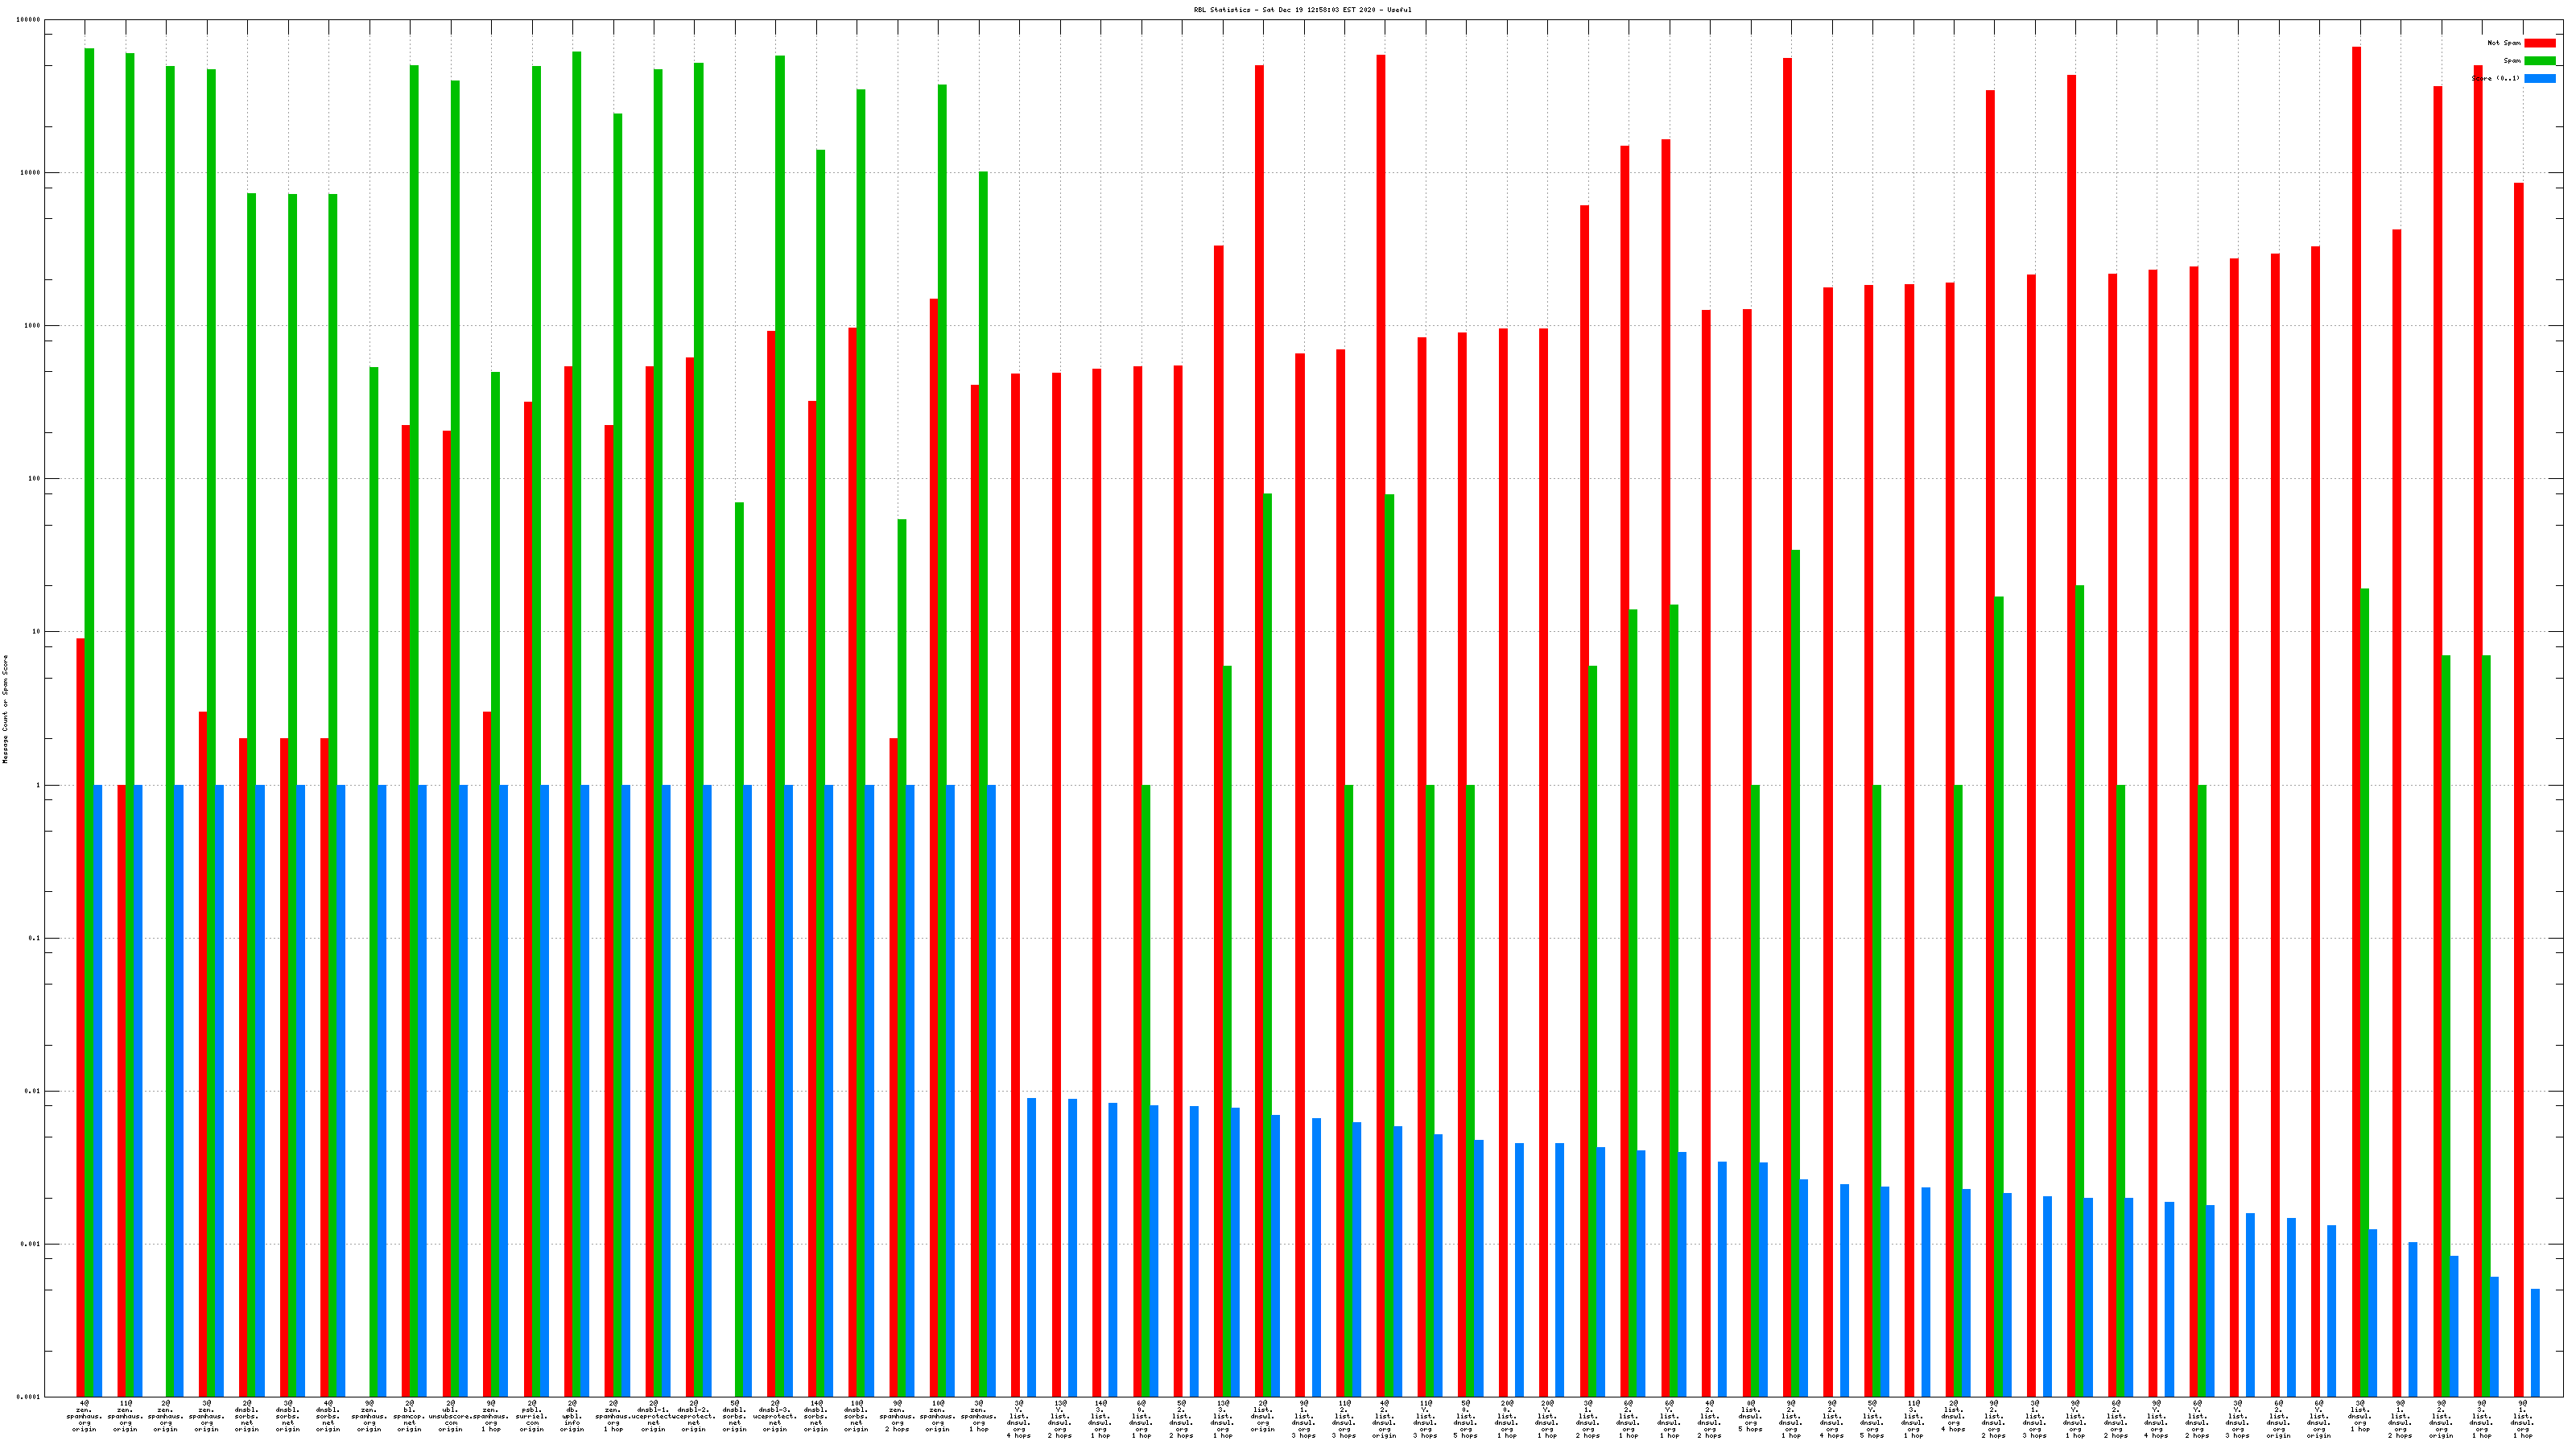Click the green Spam legend swatch
Screen dimensions: 2576x1449
pos(2540,61)
